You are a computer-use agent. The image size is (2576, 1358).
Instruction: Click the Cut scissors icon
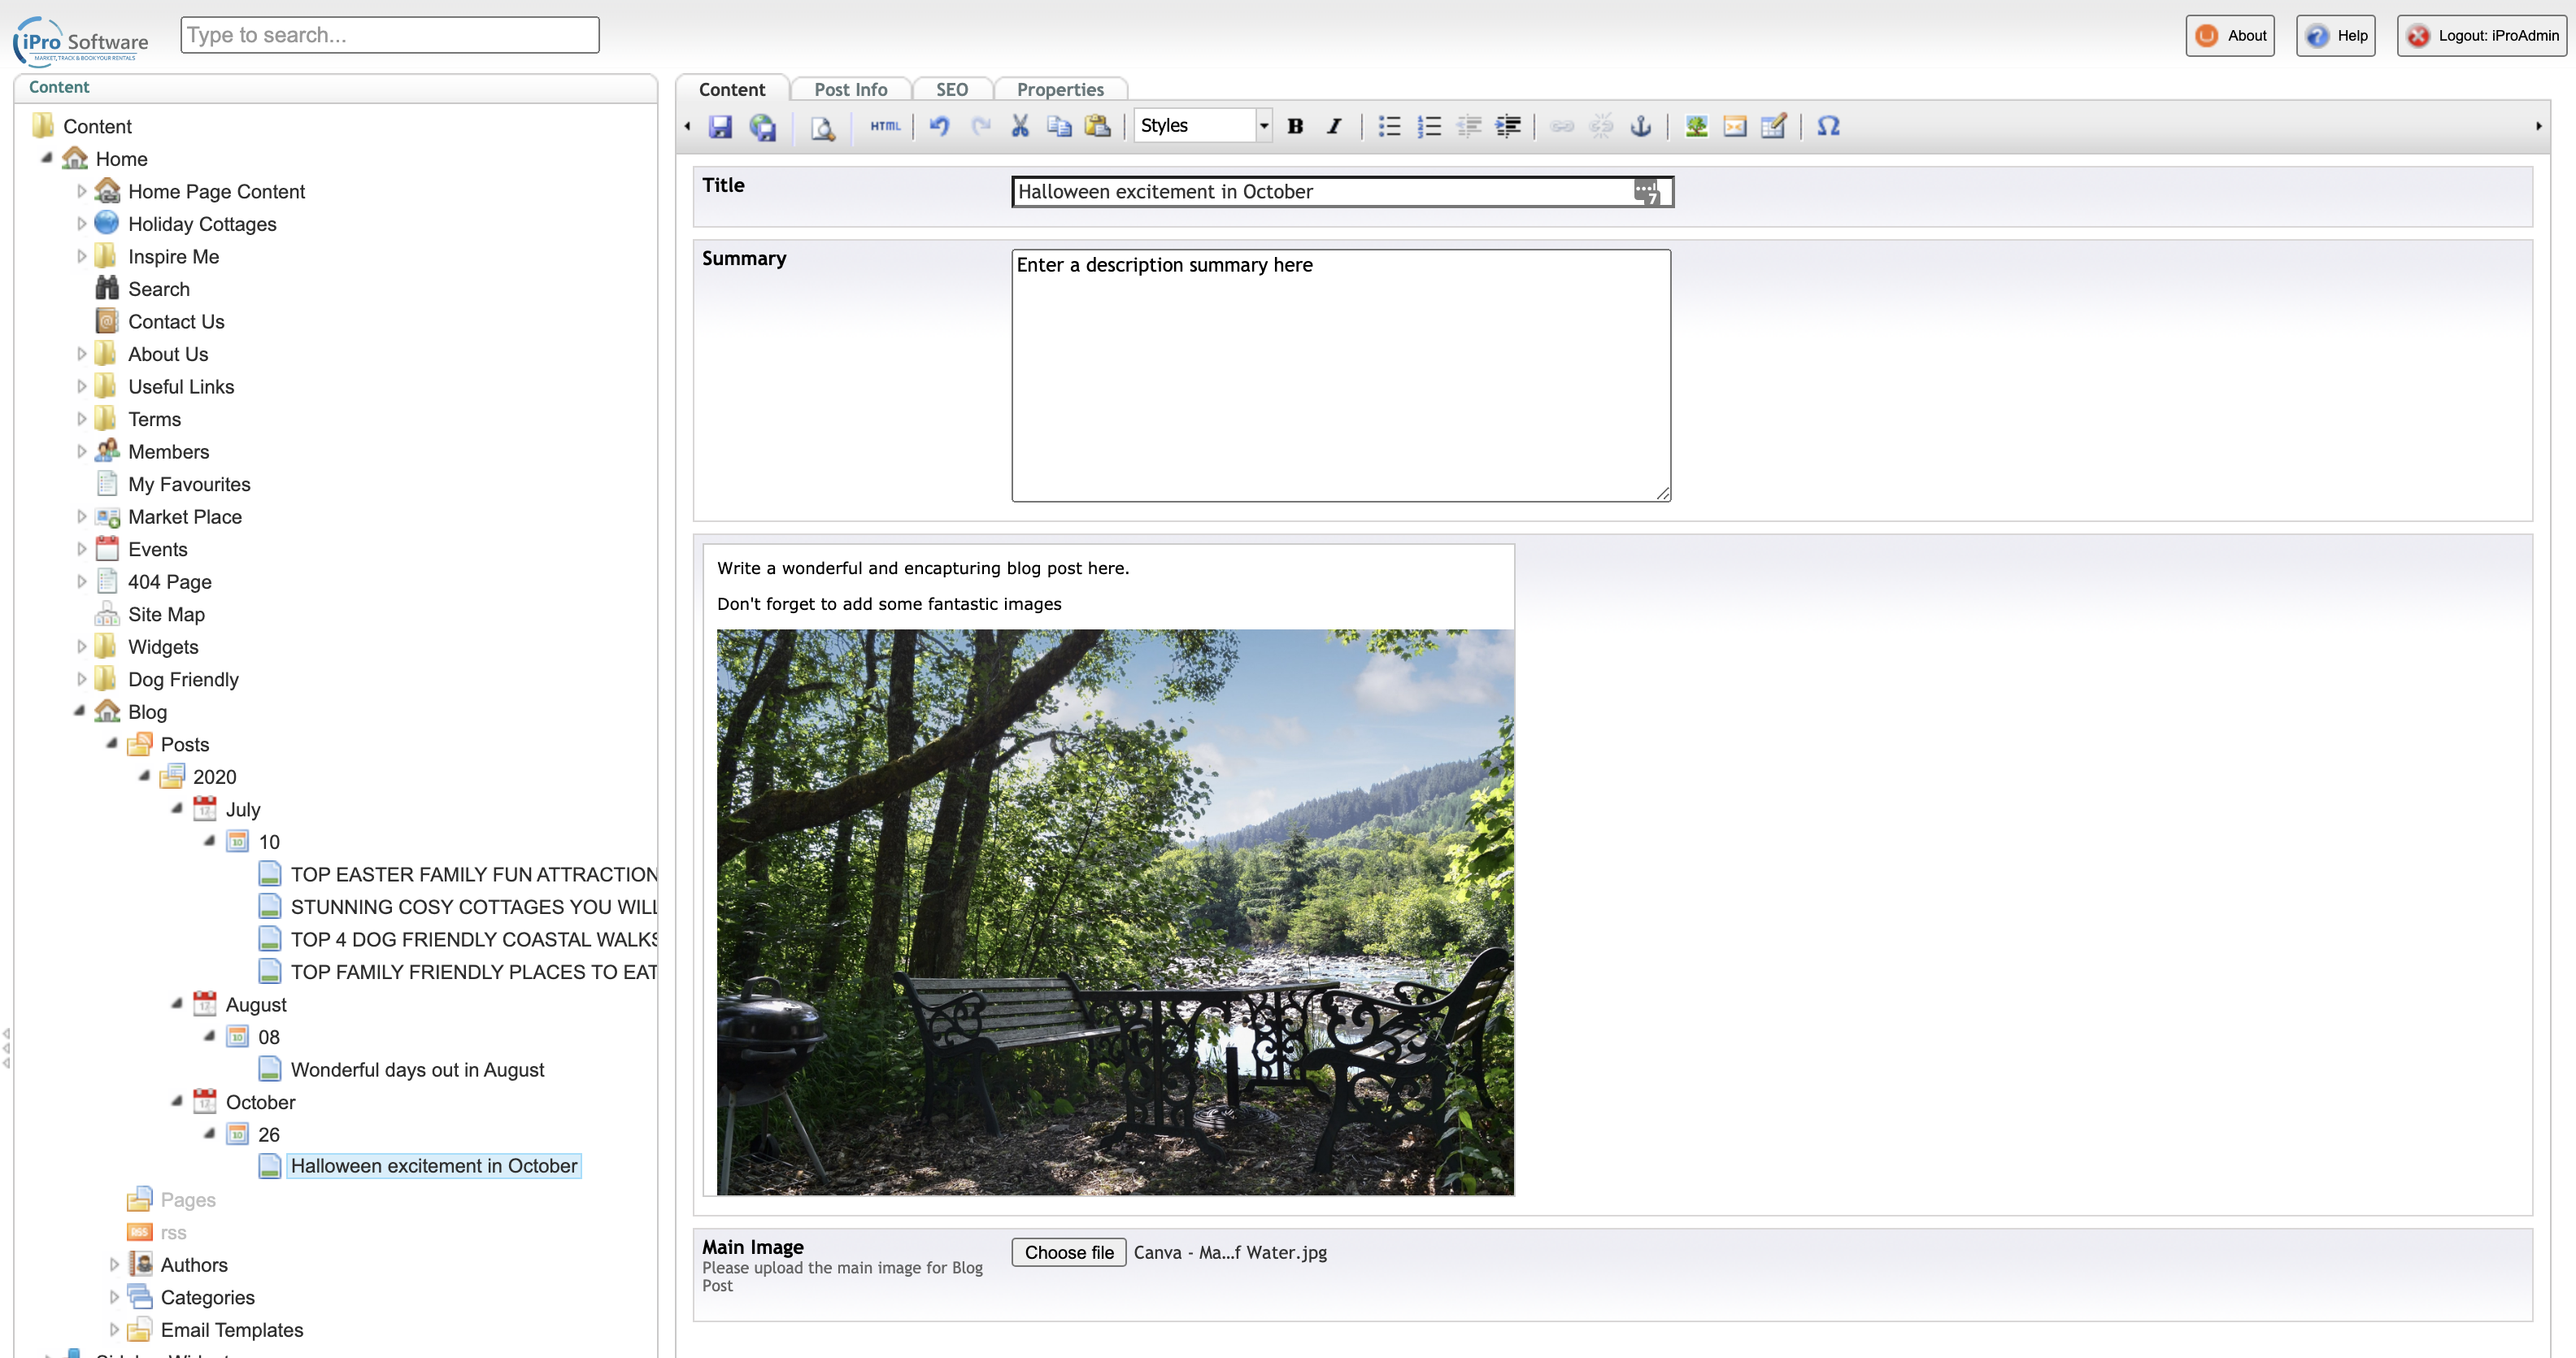click(x=1019, y=126)
